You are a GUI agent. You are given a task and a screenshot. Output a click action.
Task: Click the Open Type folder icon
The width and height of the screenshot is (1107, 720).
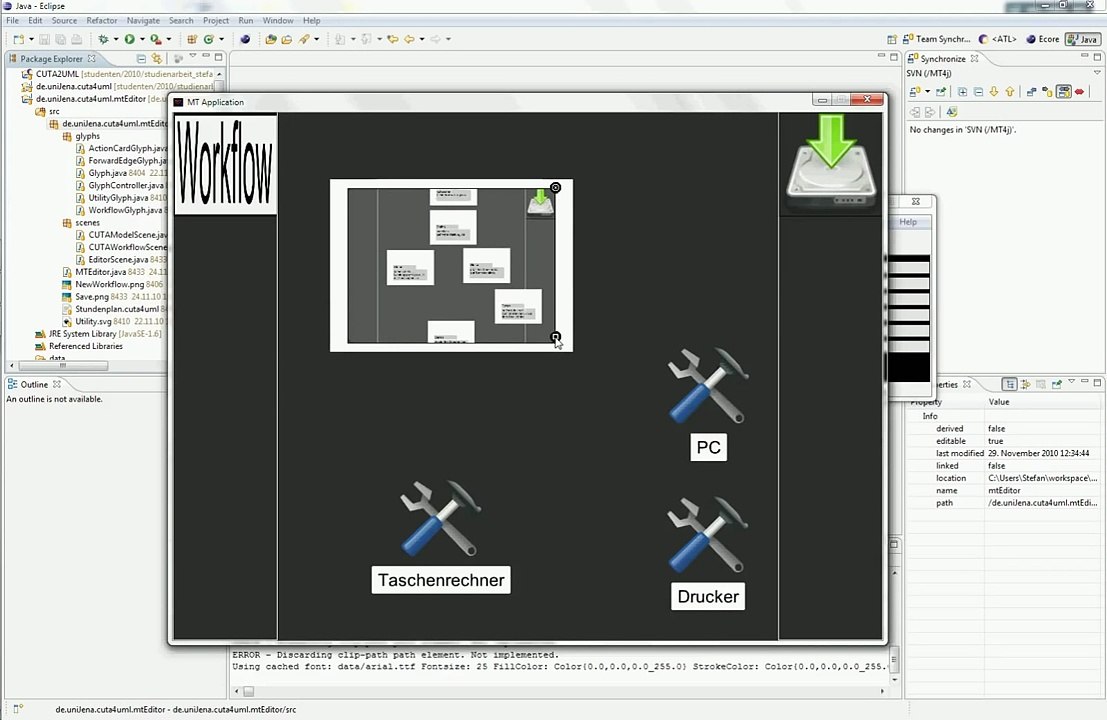[x=271, y=39]
